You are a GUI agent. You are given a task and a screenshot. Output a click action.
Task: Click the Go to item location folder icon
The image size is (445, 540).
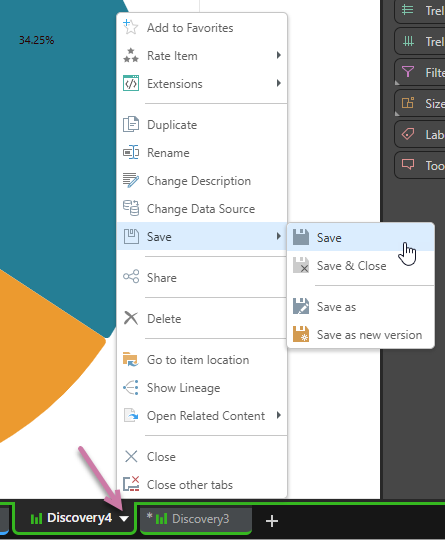pos(131,360)
